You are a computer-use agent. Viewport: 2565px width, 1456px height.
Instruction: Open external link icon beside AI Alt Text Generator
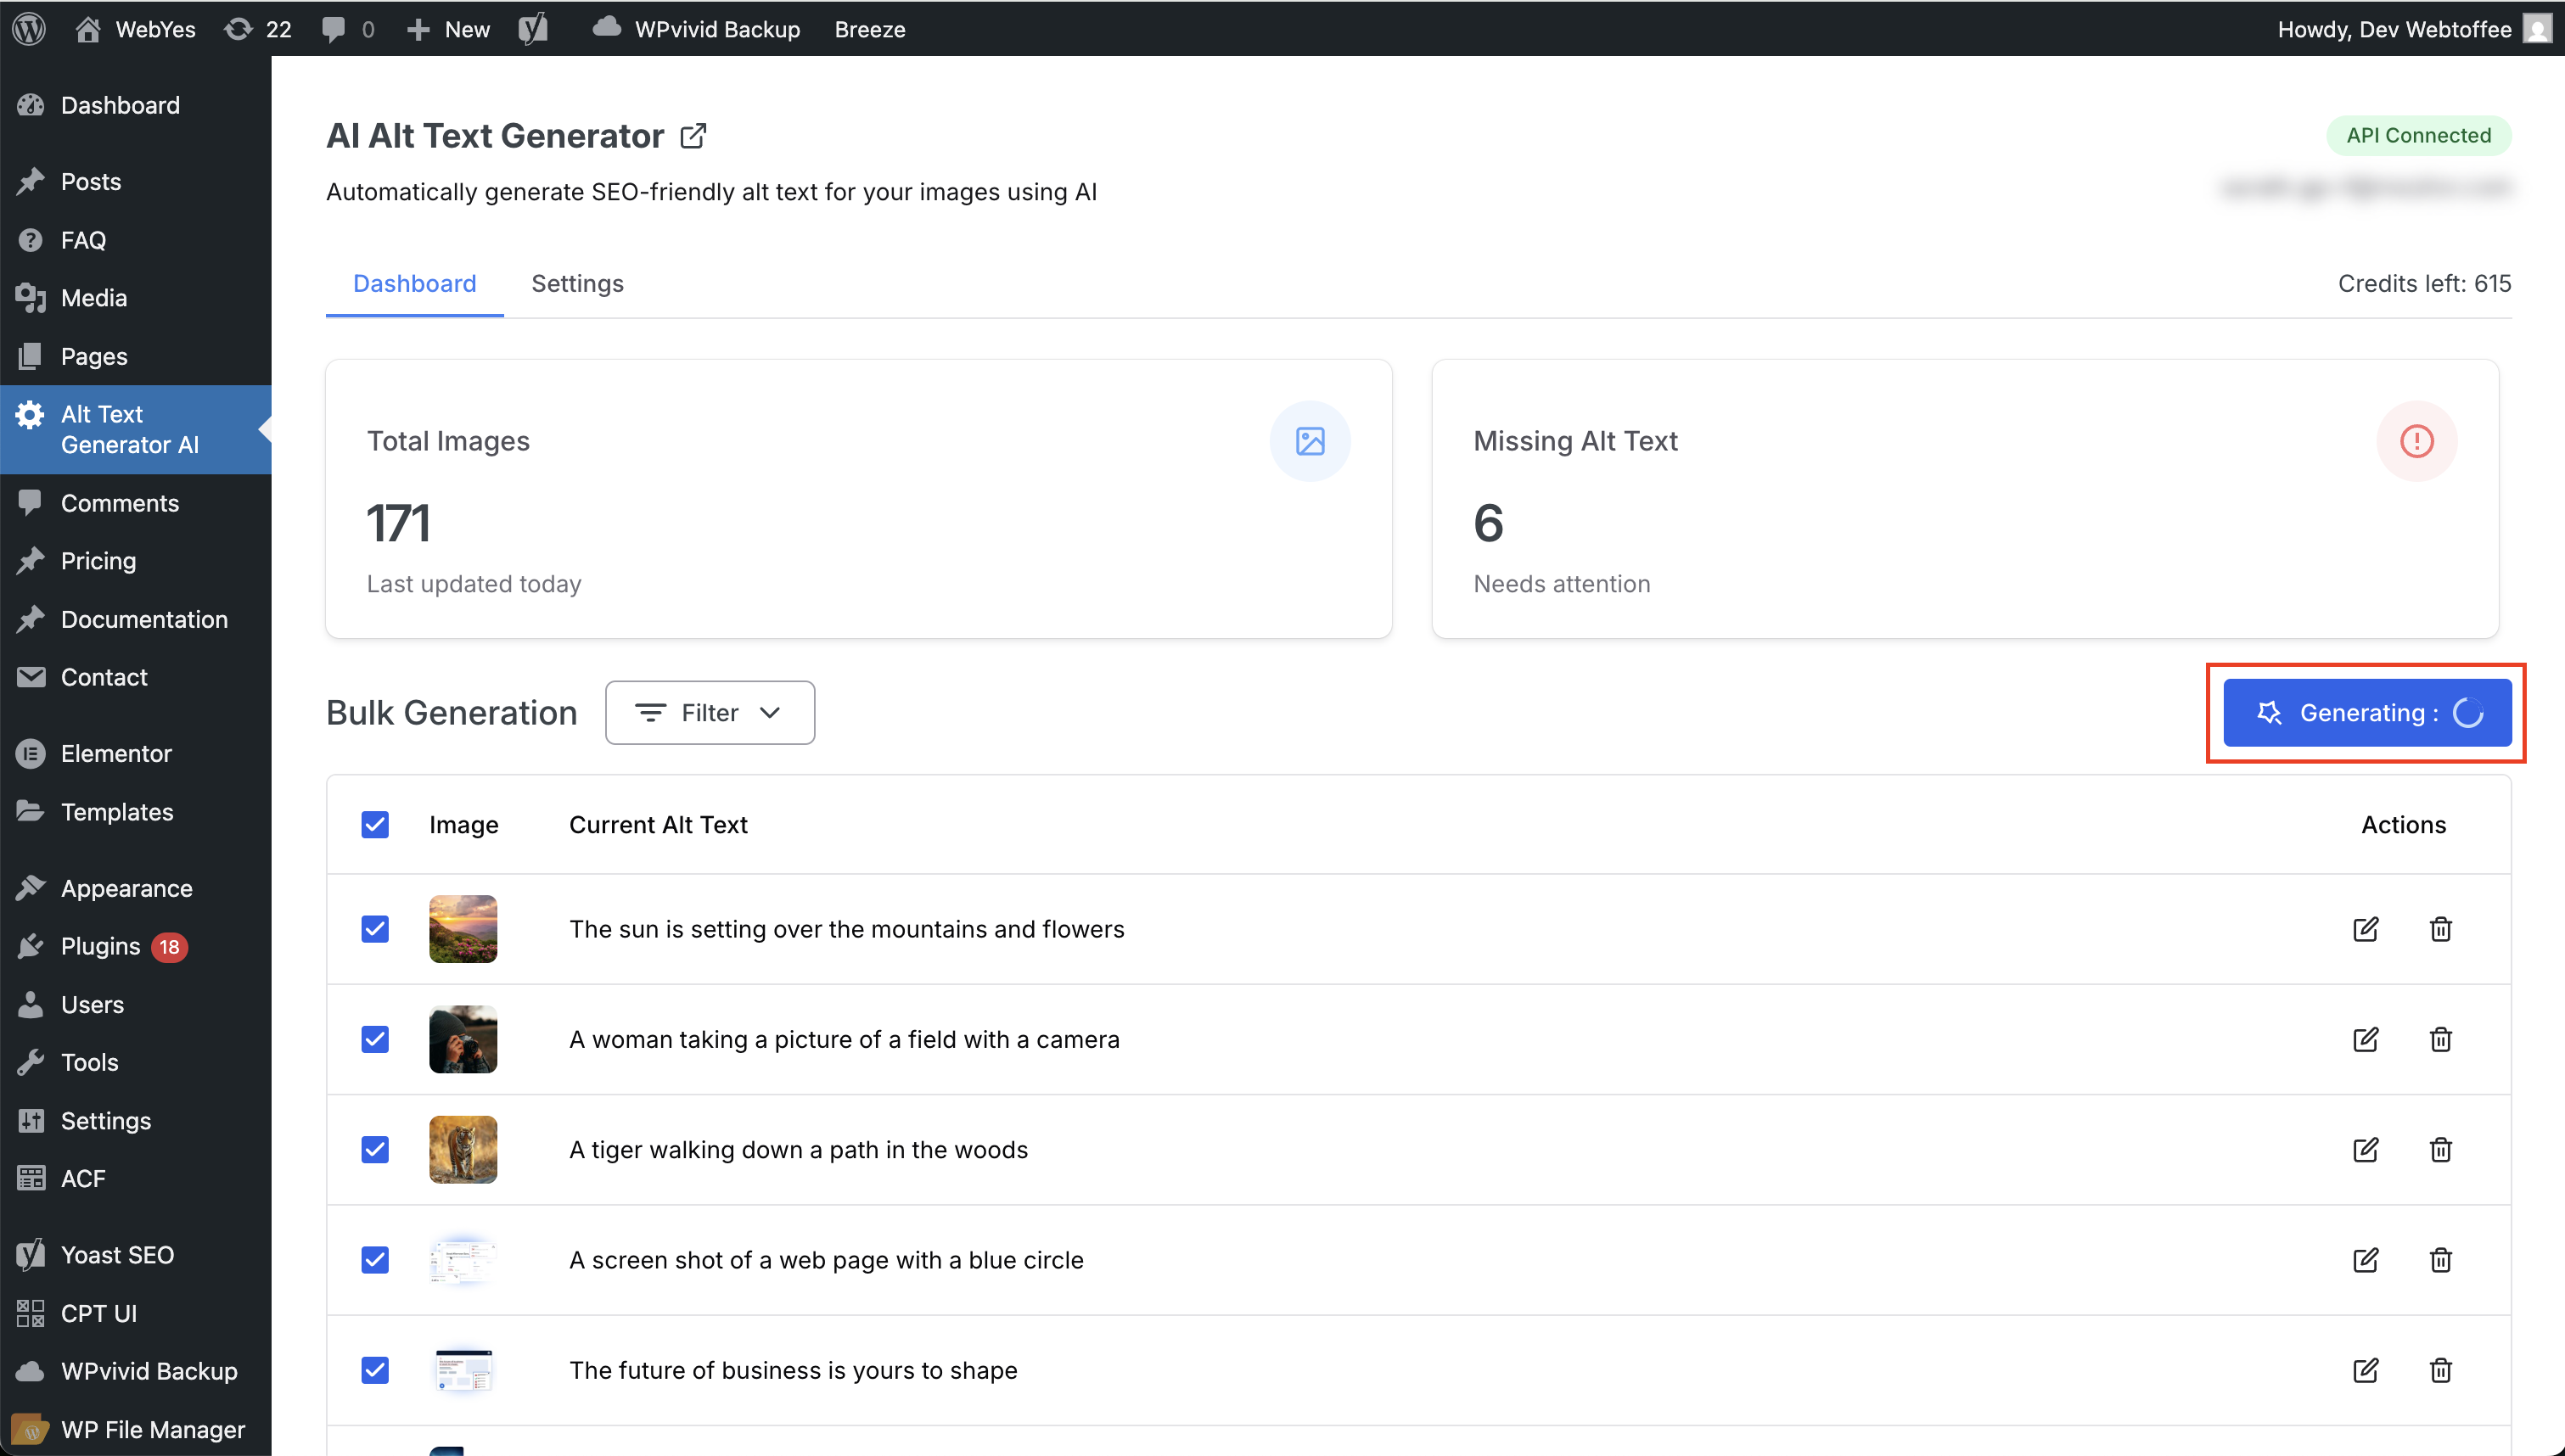pos(693,136)
